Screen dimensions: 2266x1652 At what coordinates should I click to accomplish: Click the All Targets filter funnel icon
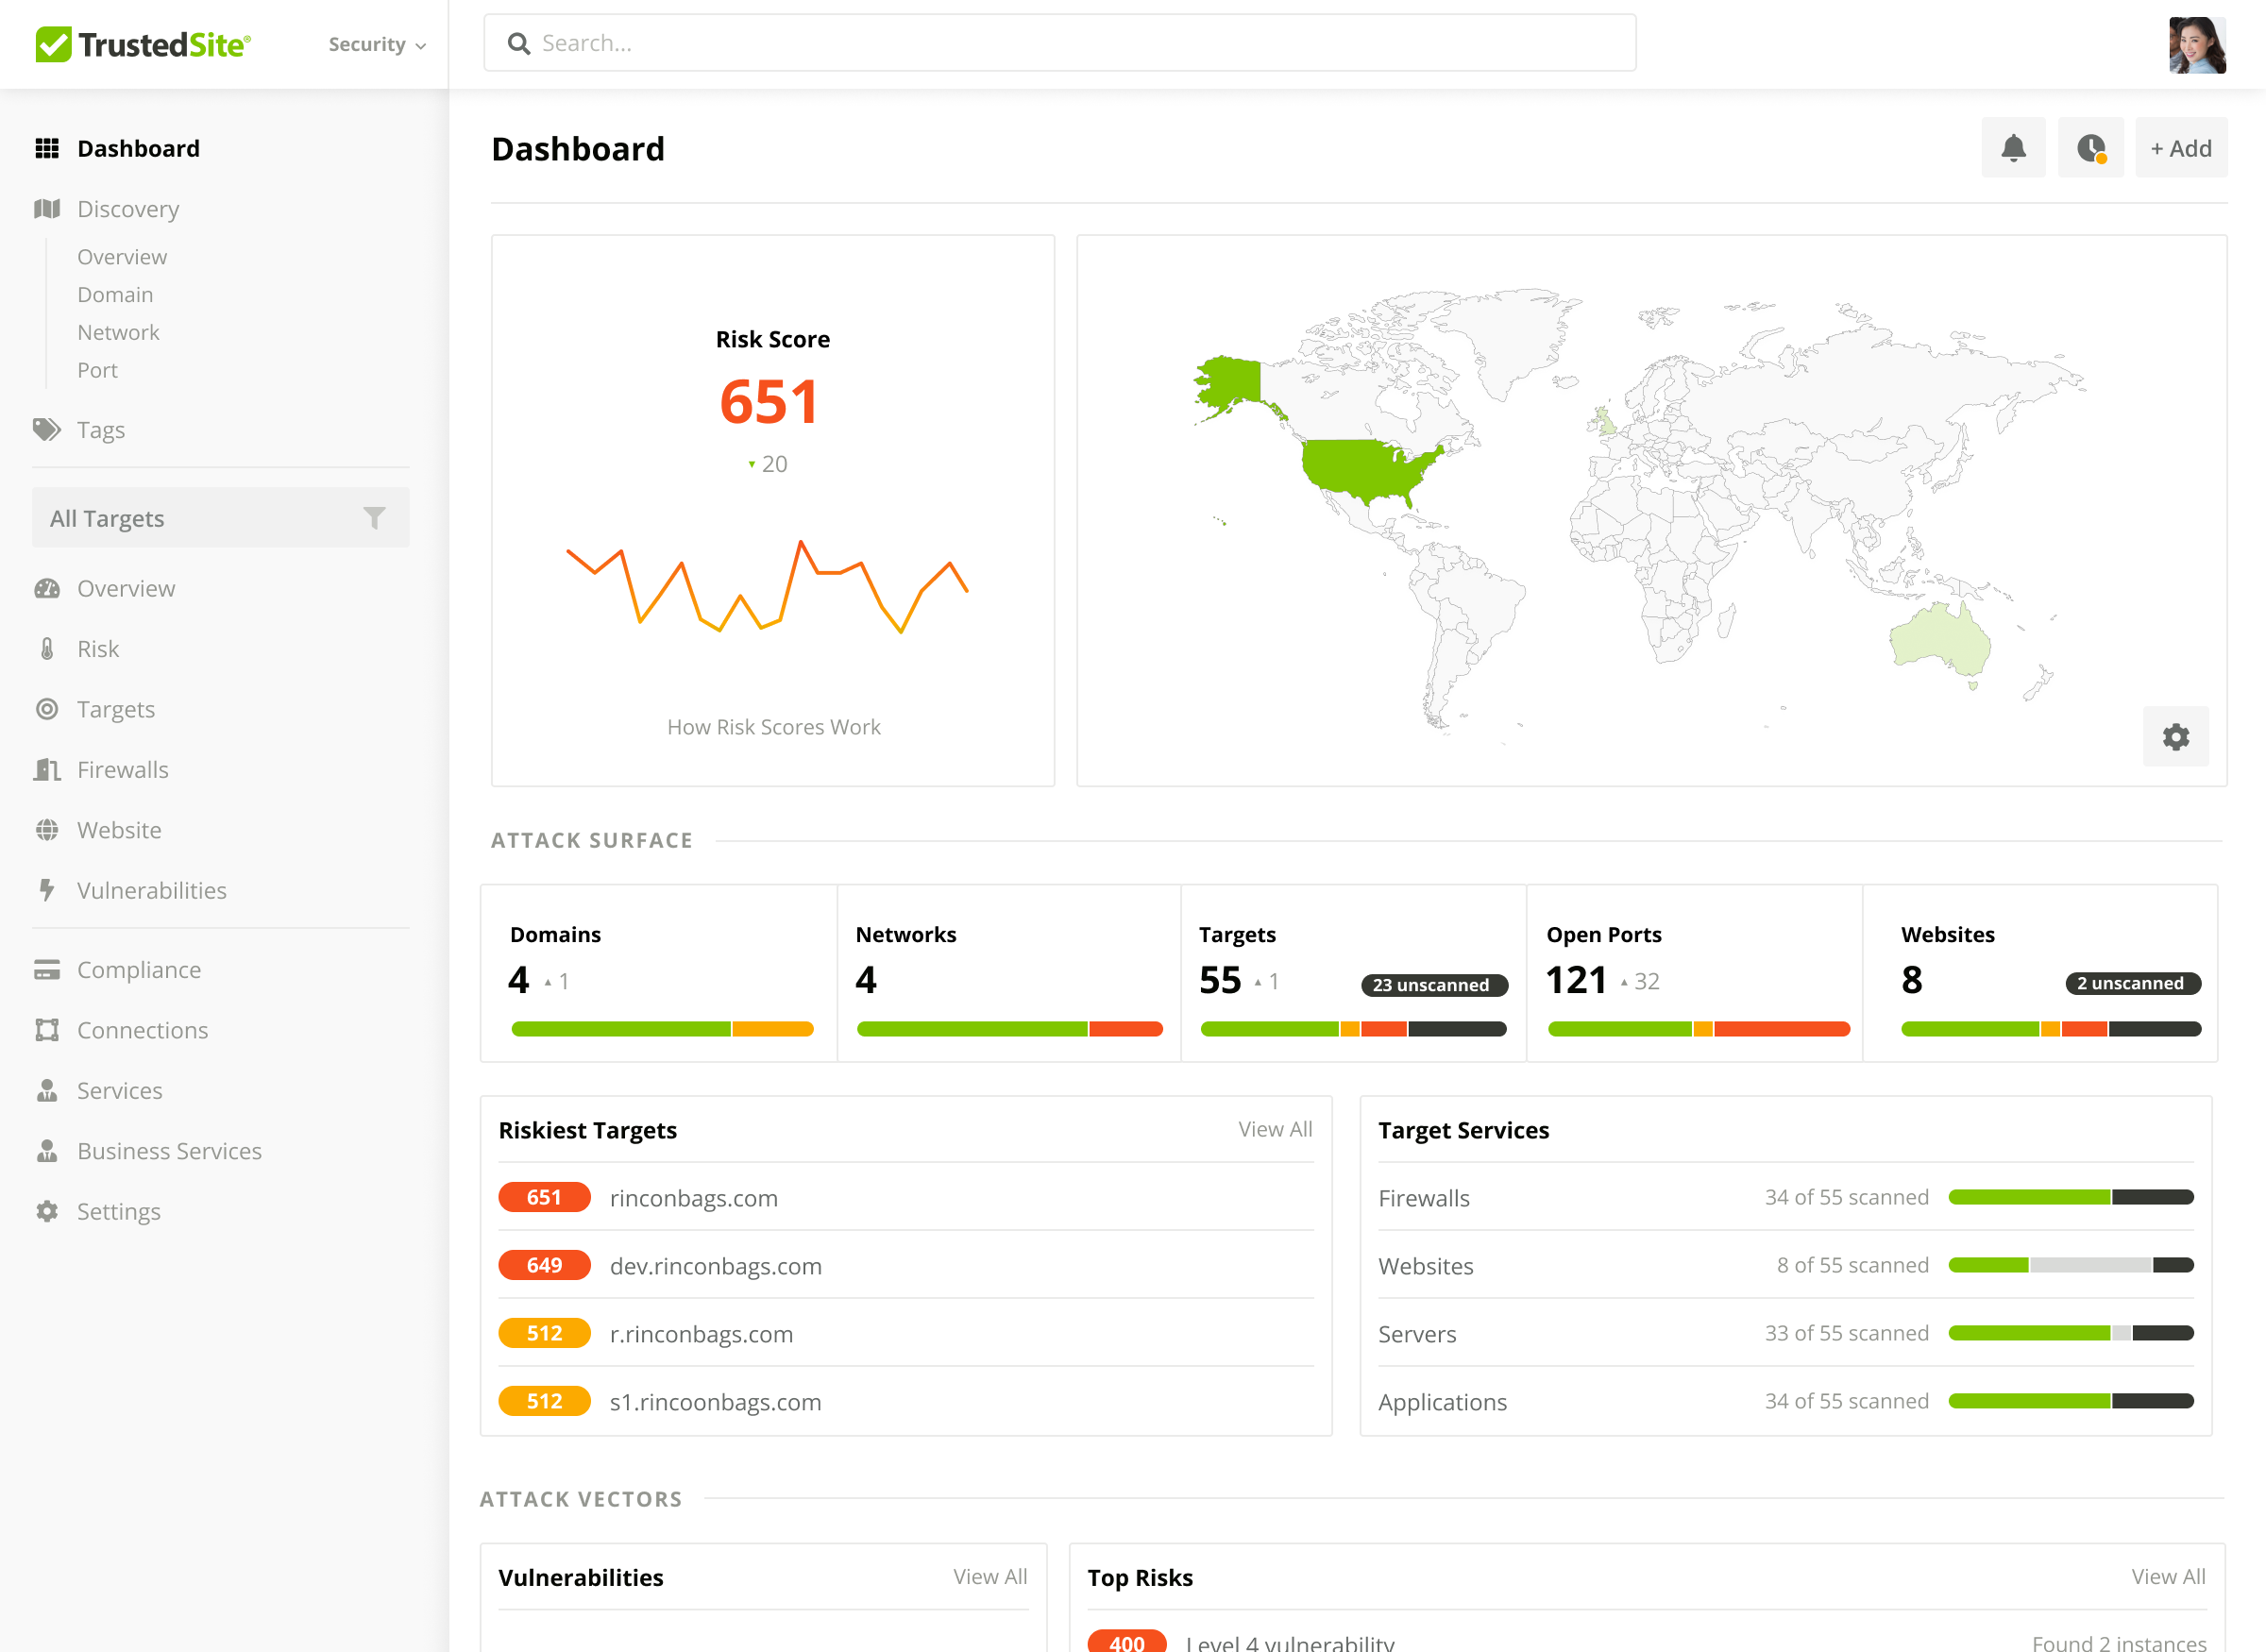point(374,518)
